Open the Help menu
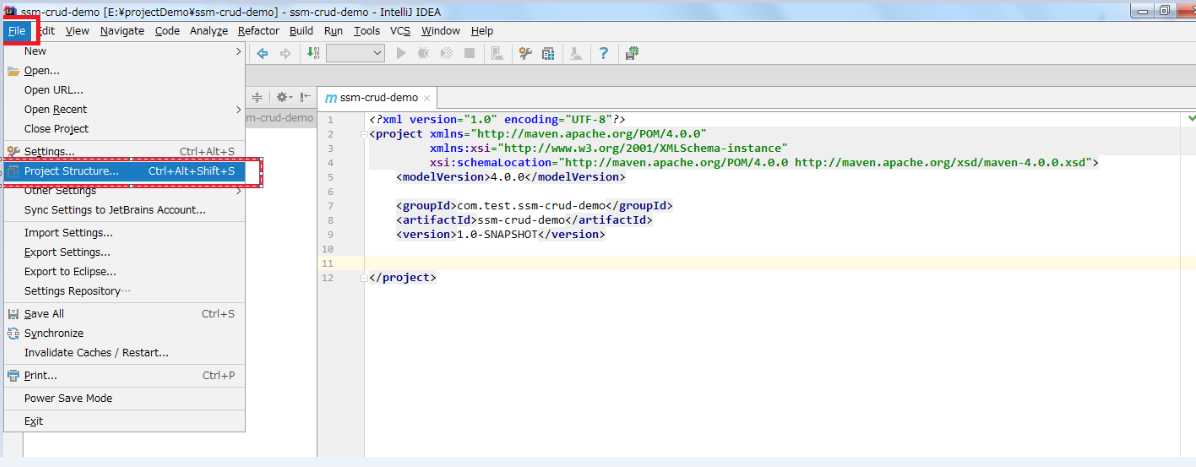This screenshot has width=1196, height=467. (482, 31)
